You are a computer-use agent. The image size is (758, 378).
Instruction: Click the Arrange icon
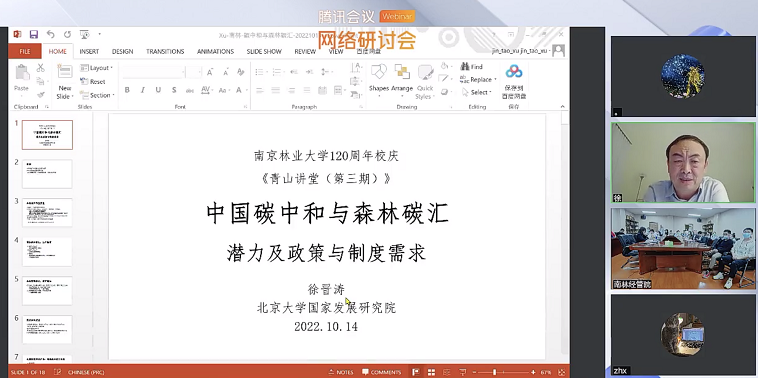402,73
